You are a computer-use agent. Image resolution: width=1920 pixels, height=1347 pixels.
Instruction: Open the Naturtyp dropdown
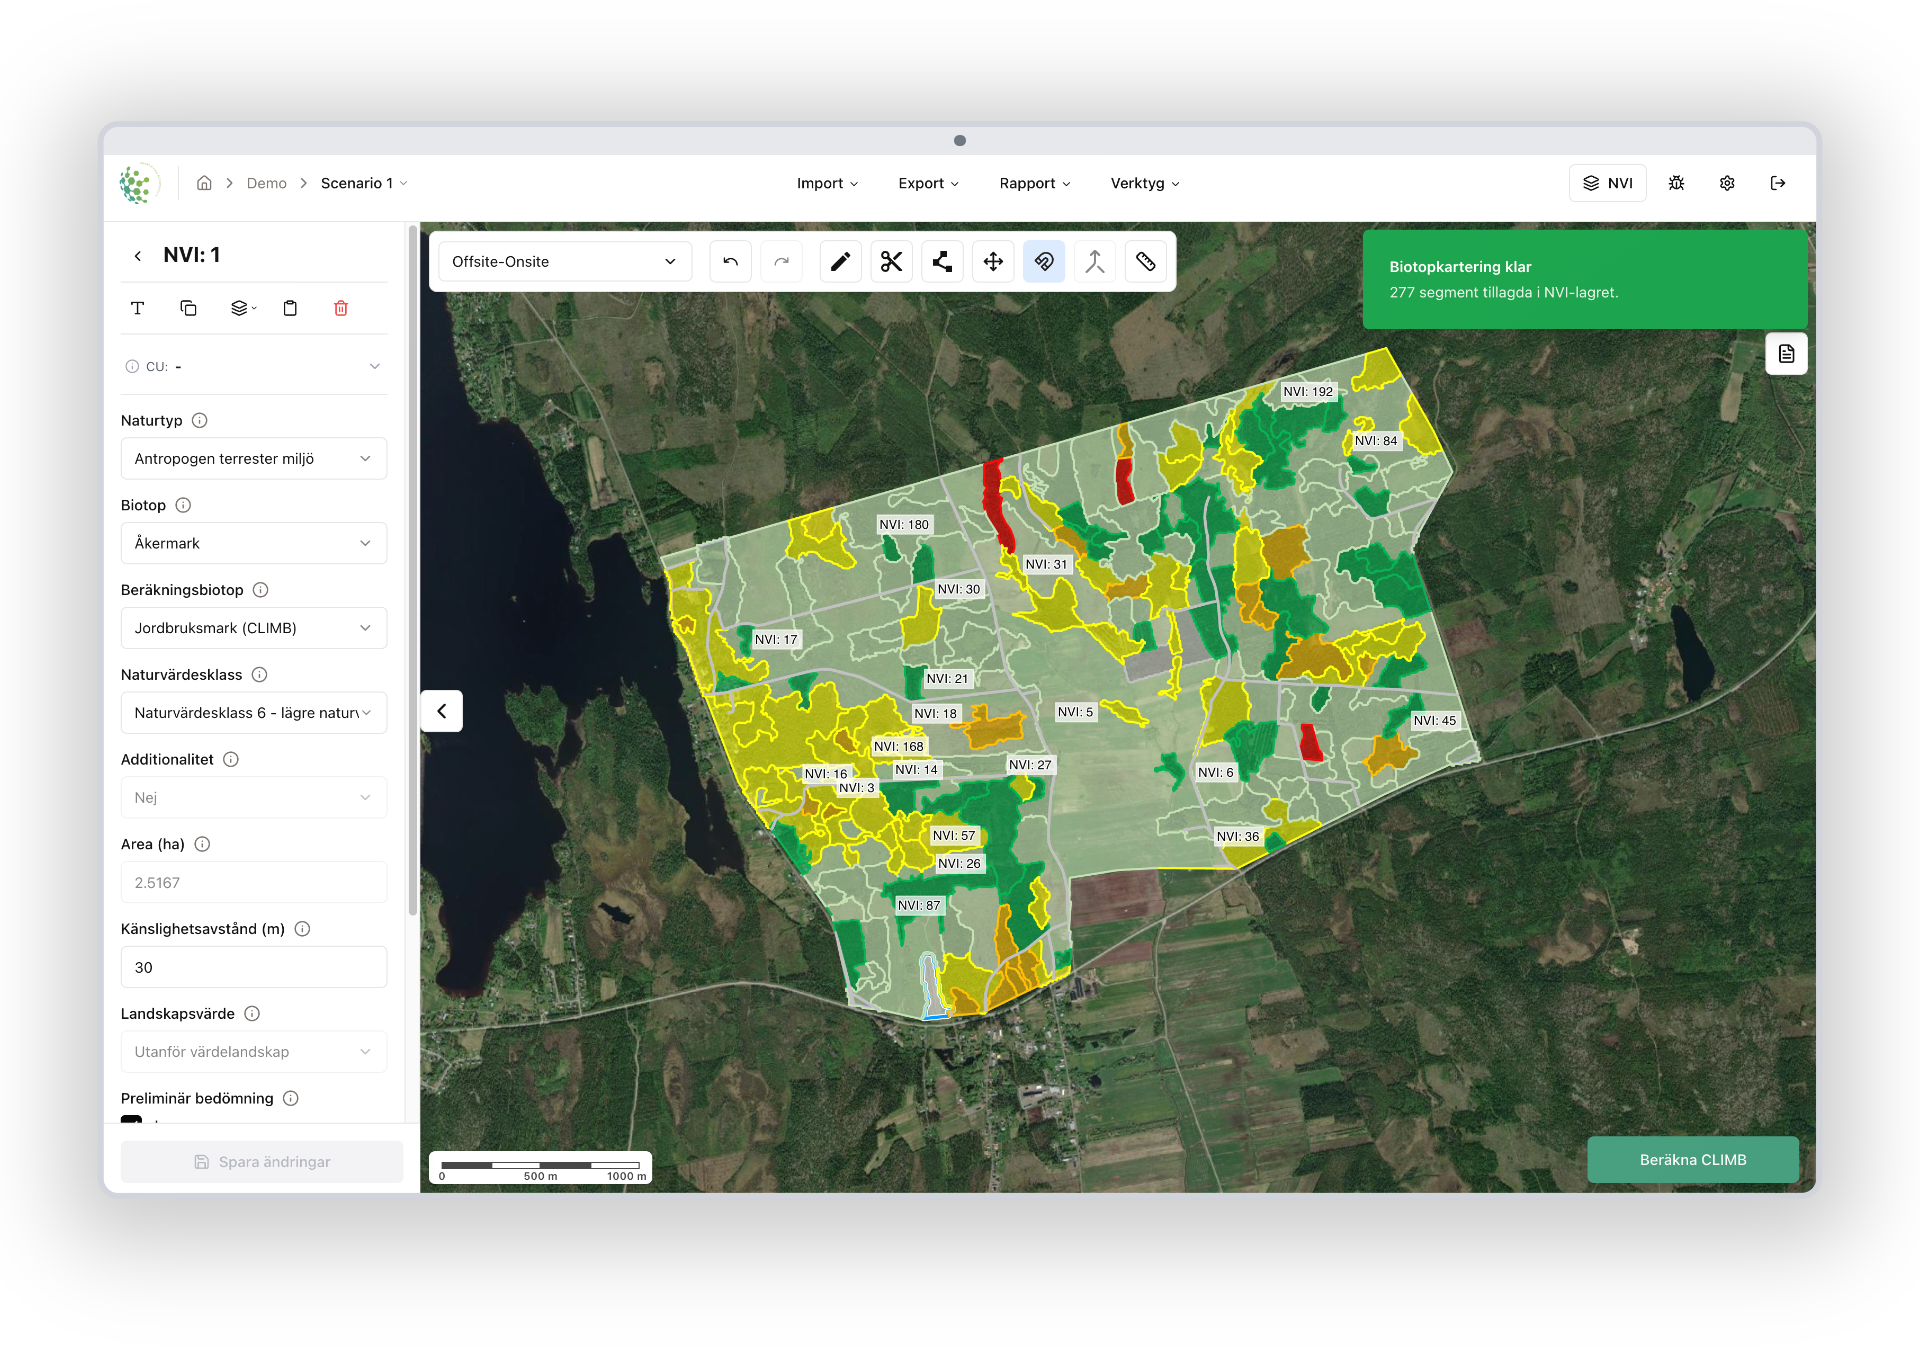point(254,459)
